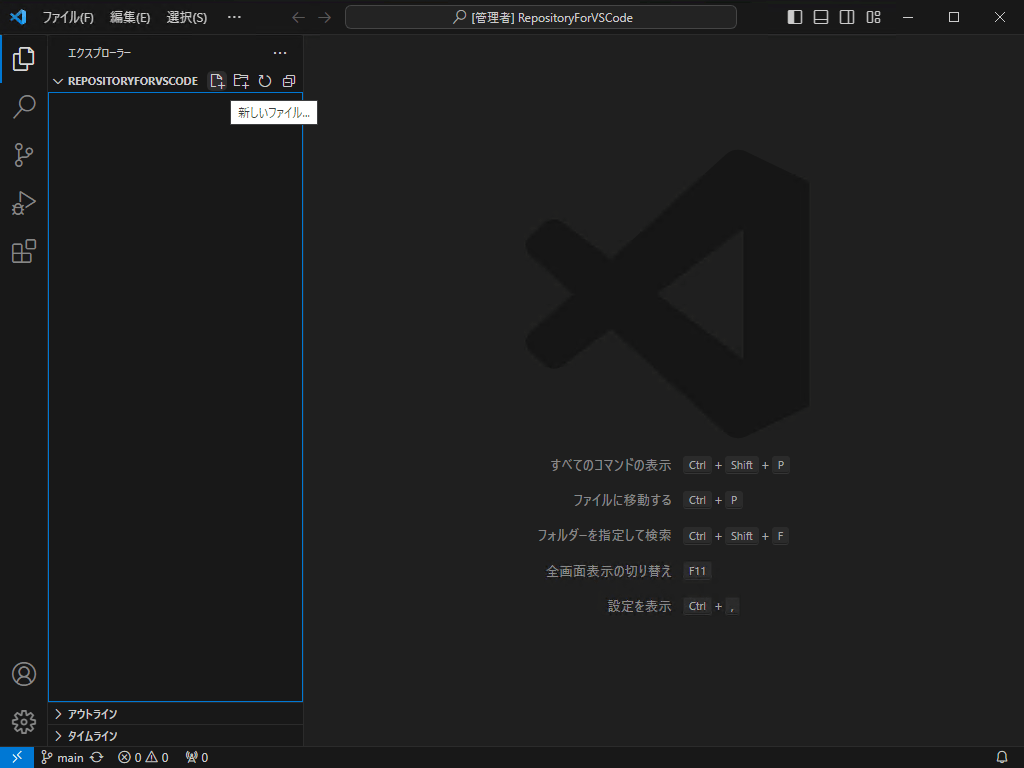
Task: Click the VS Code logo icon in title bar
Action: click(x=18, y=17)
